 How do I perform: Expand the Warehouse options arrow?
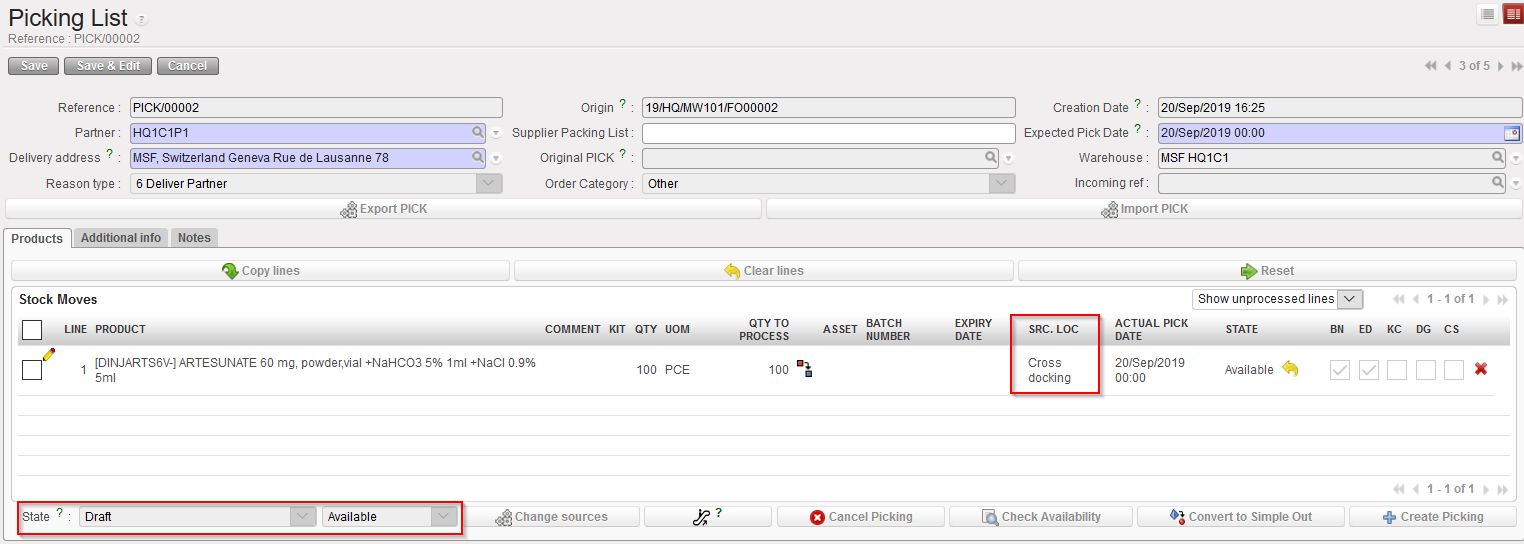pyautogui.click(x=1516, y=158)
